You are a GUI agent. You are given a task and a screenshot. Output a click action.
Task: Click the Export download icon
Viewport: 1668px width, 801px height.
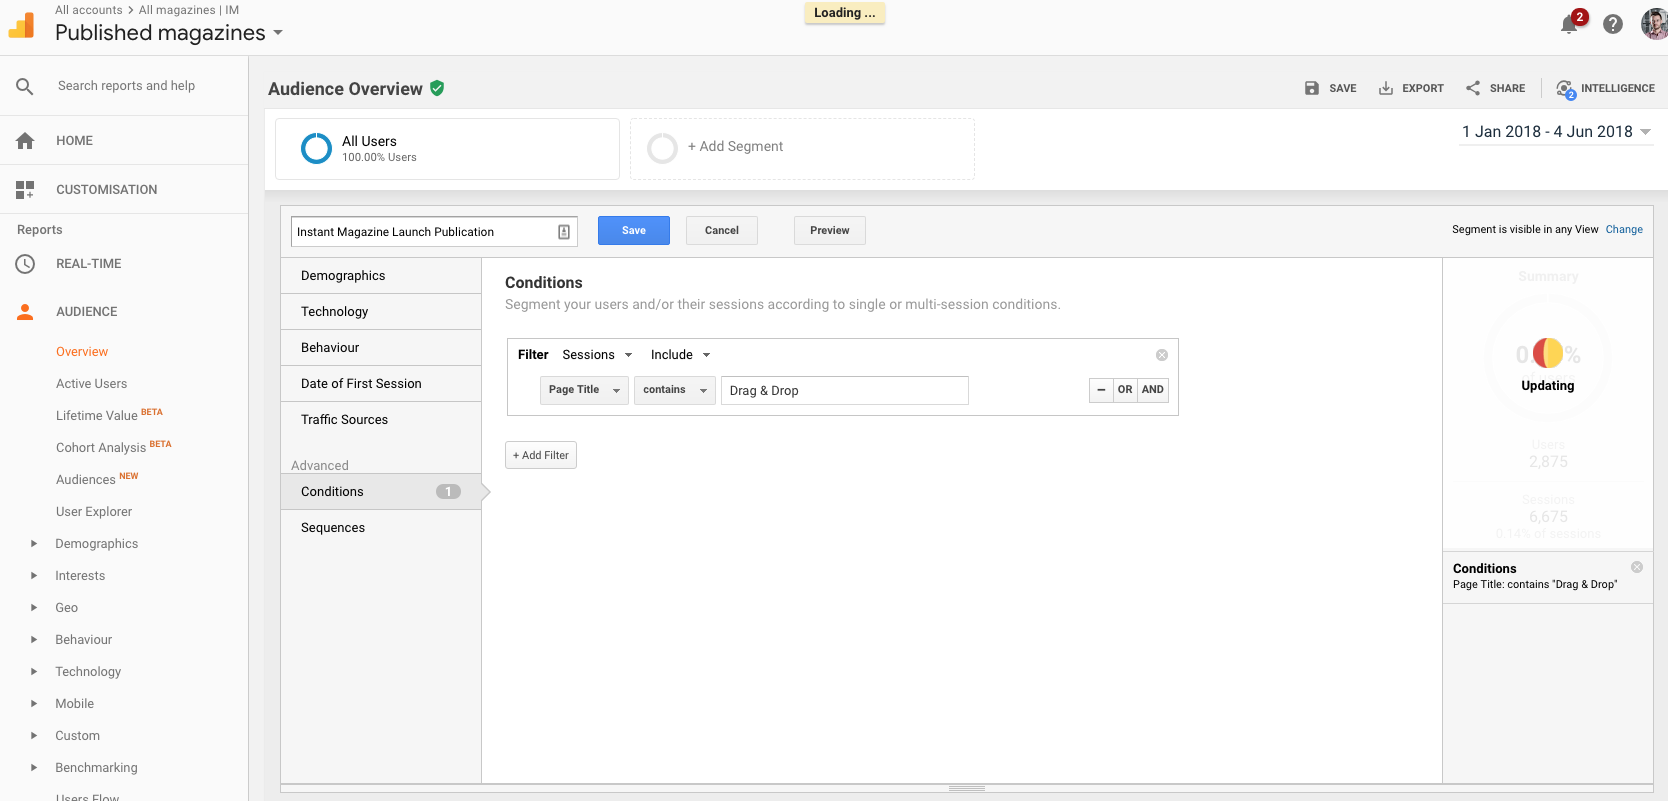[x=1386, y=88]
